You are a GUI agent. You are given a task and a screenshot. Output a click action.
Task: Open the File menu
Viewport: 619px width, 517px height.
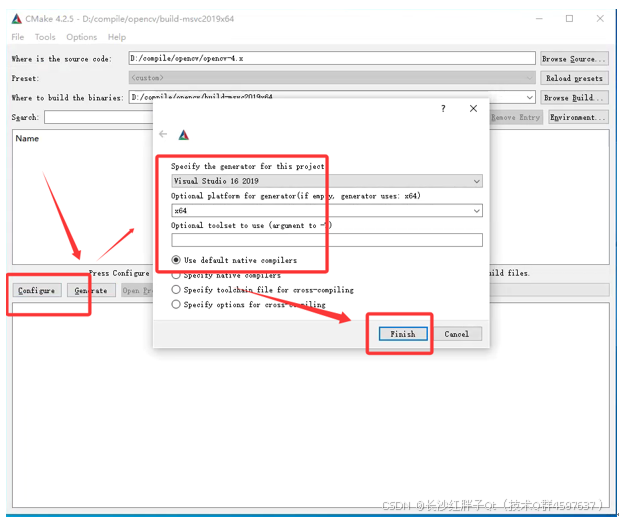[17, 37]
